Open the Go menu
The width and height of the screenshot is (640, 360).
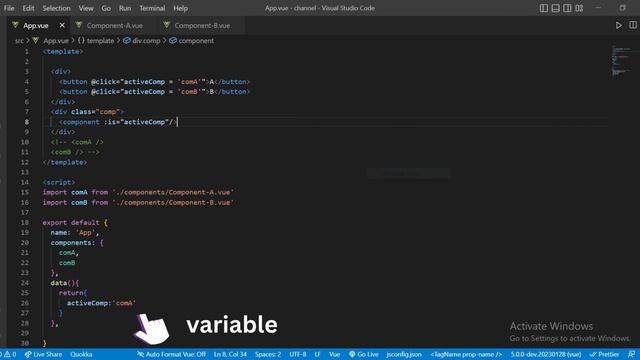[106, 8]
